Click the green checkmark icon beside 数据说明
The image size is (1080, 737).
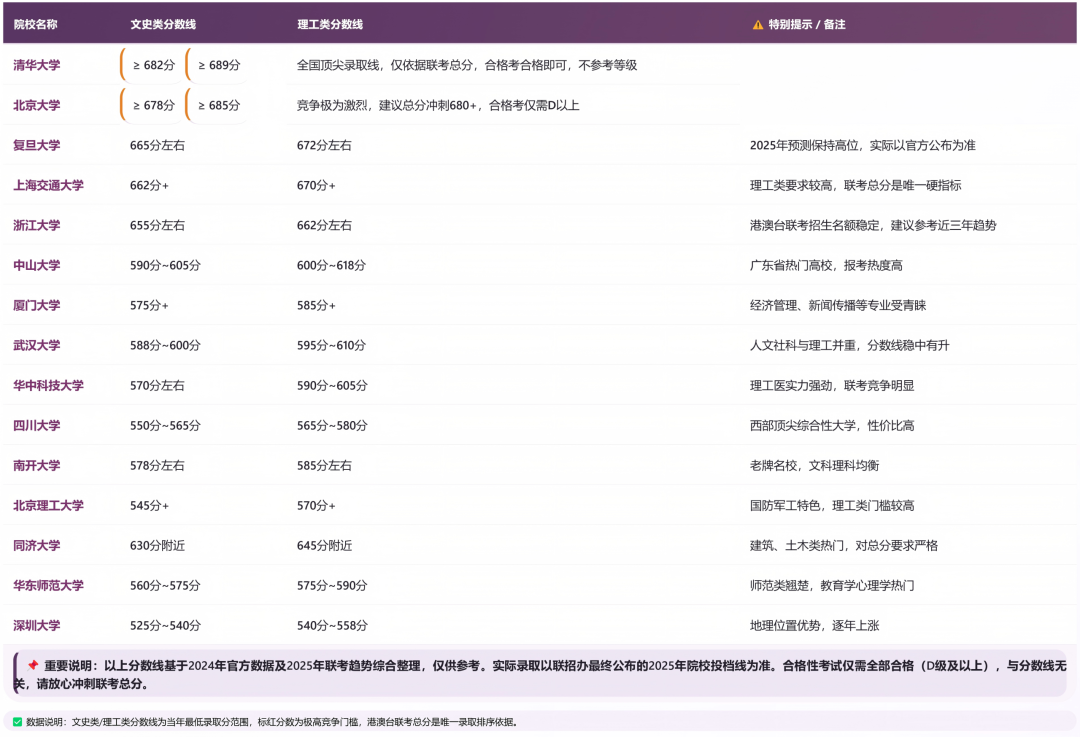point(17,721)
